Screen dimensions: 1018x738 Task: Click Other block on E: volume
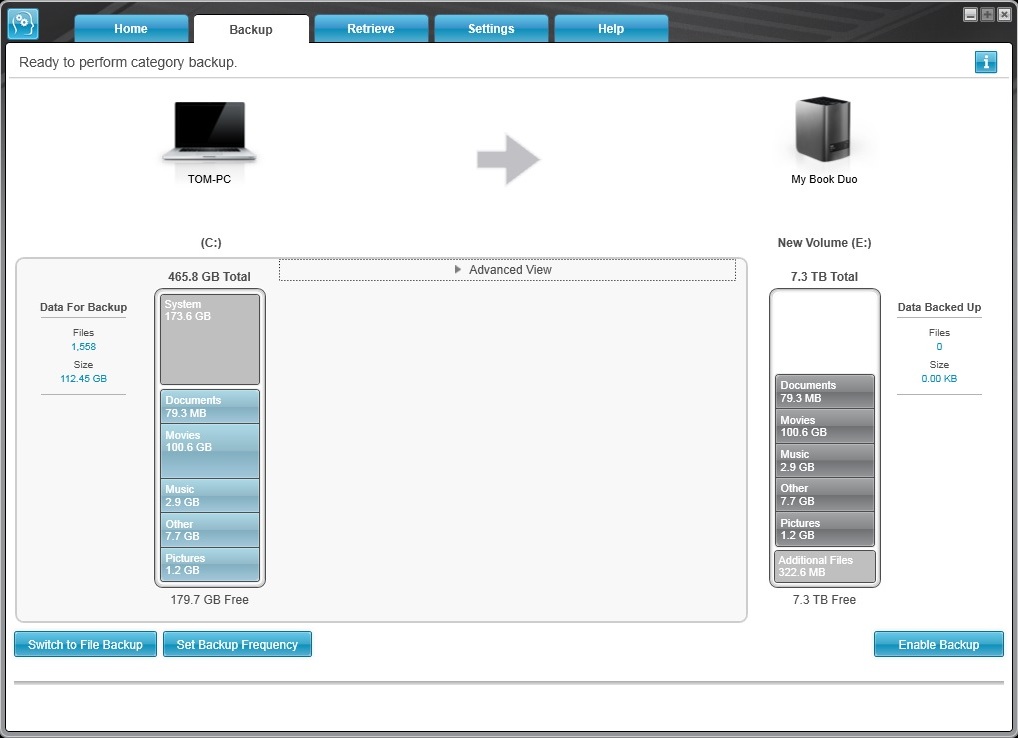click(825, 495)
